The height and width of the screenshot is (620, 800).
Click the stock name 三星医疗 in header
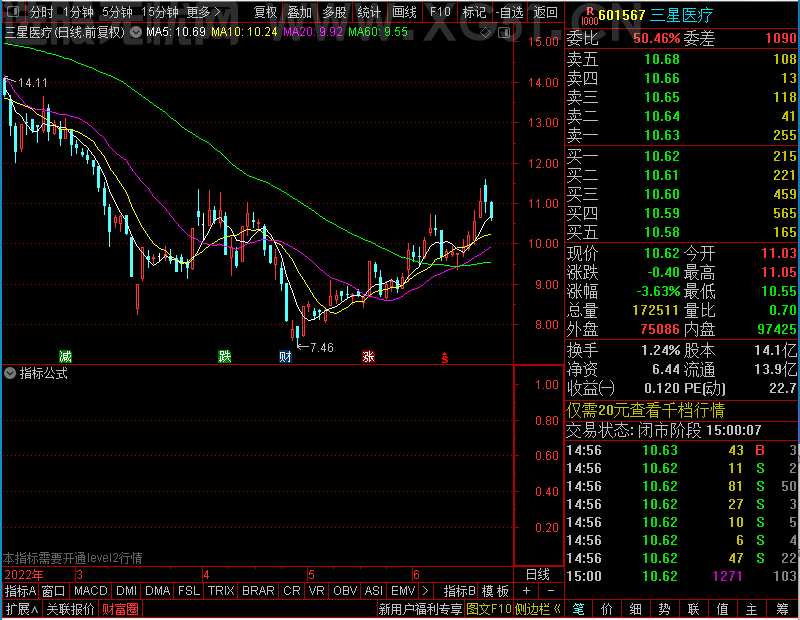pos(682,15)
